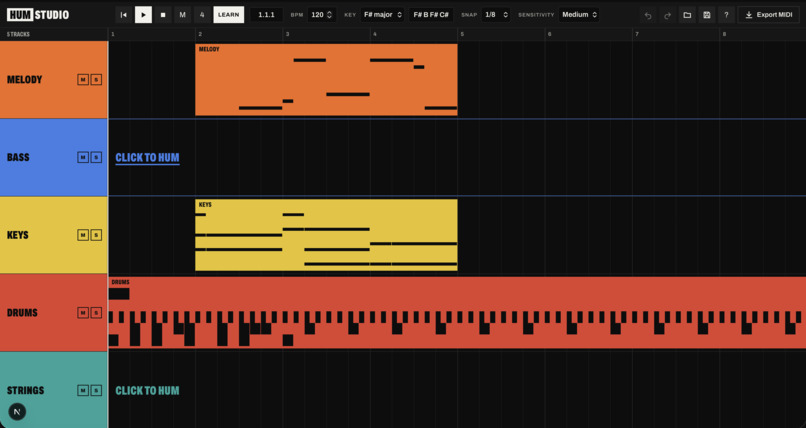Click CLICK TO HUM on Bass track

click(x=148, y=158)
